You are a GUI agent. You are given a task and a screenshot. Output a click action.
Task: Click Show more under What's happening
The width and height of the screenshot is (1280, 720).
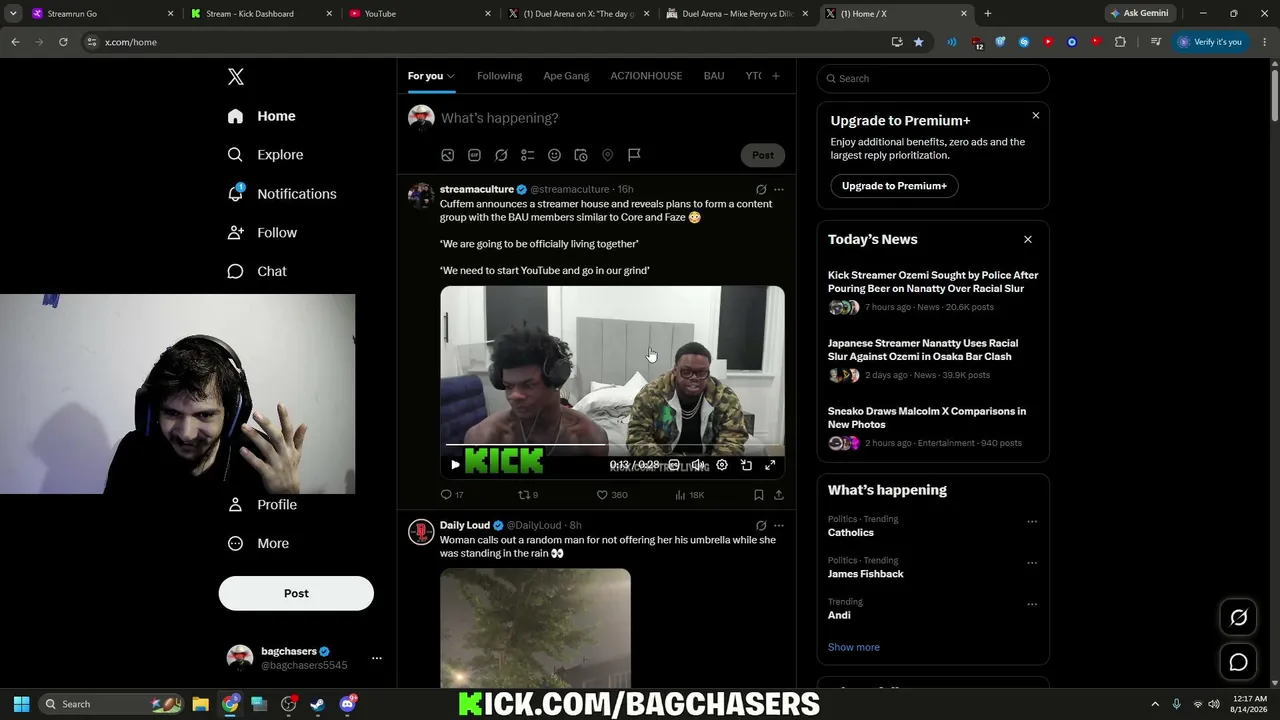[854, 647]
